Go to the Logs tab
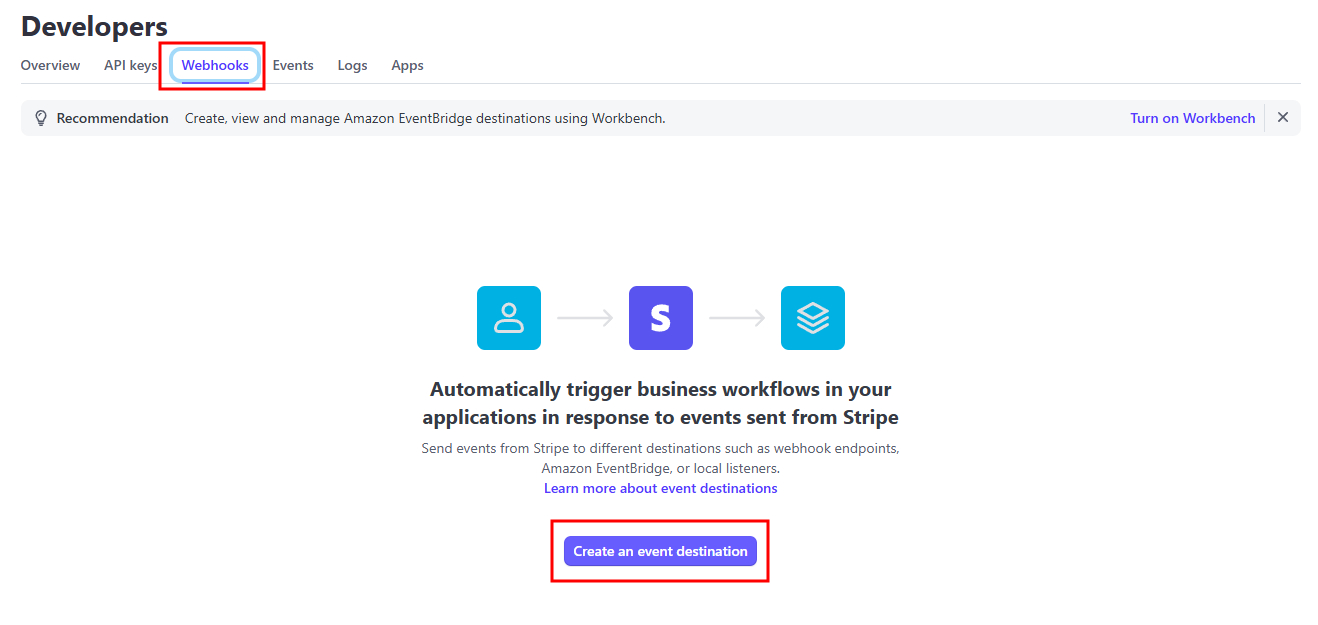Image resolution: width=1318 pixels, height=625 pixels. (x=352, y=65)
